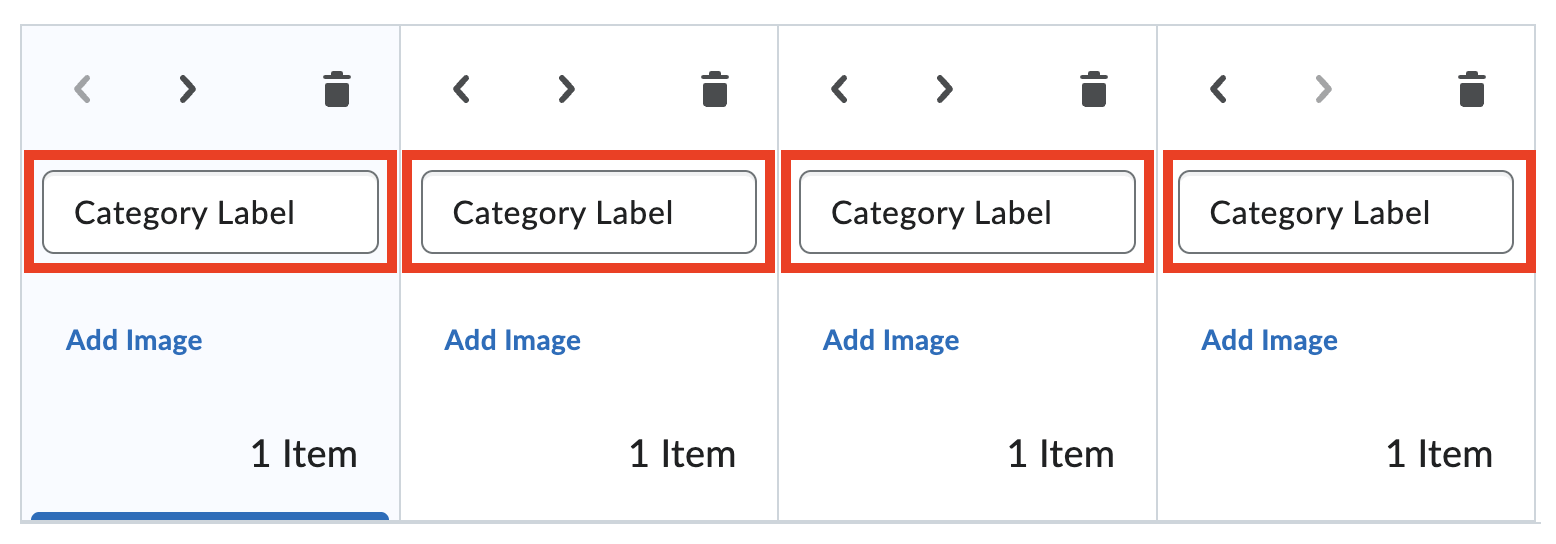Focus the third Category Label field
This screenshot has width=1556, height=544.
tap(967, 212)
